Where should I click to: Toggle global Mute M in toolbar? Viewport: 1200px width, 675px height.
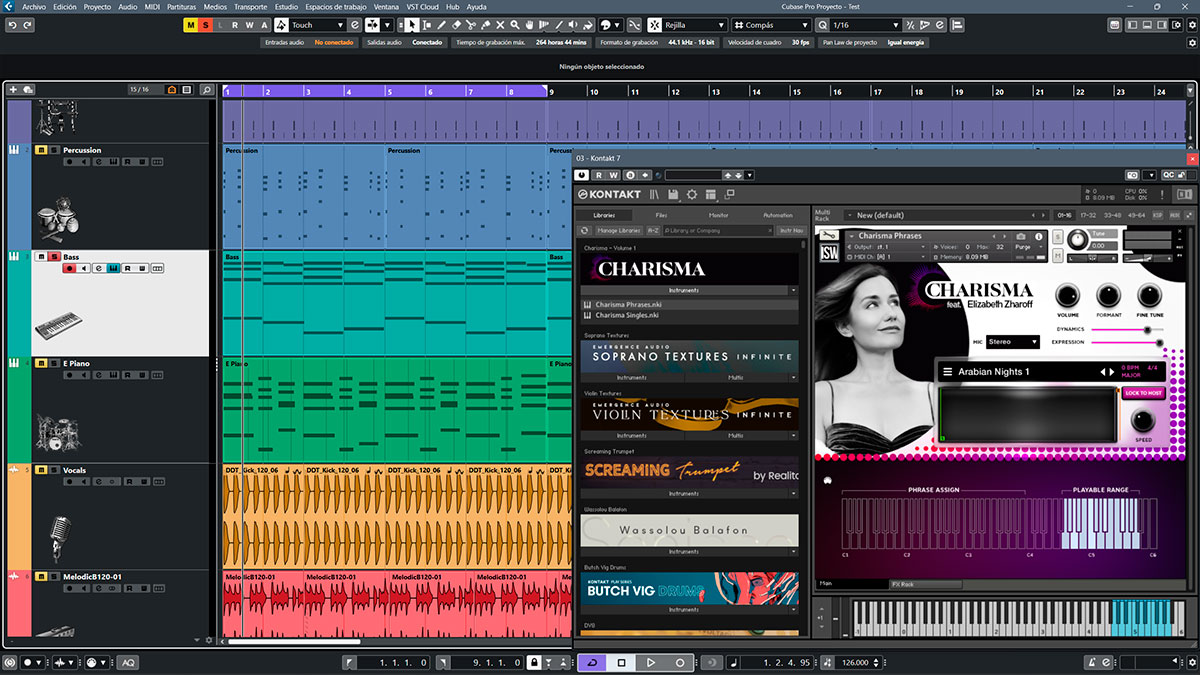click(191, 24)
